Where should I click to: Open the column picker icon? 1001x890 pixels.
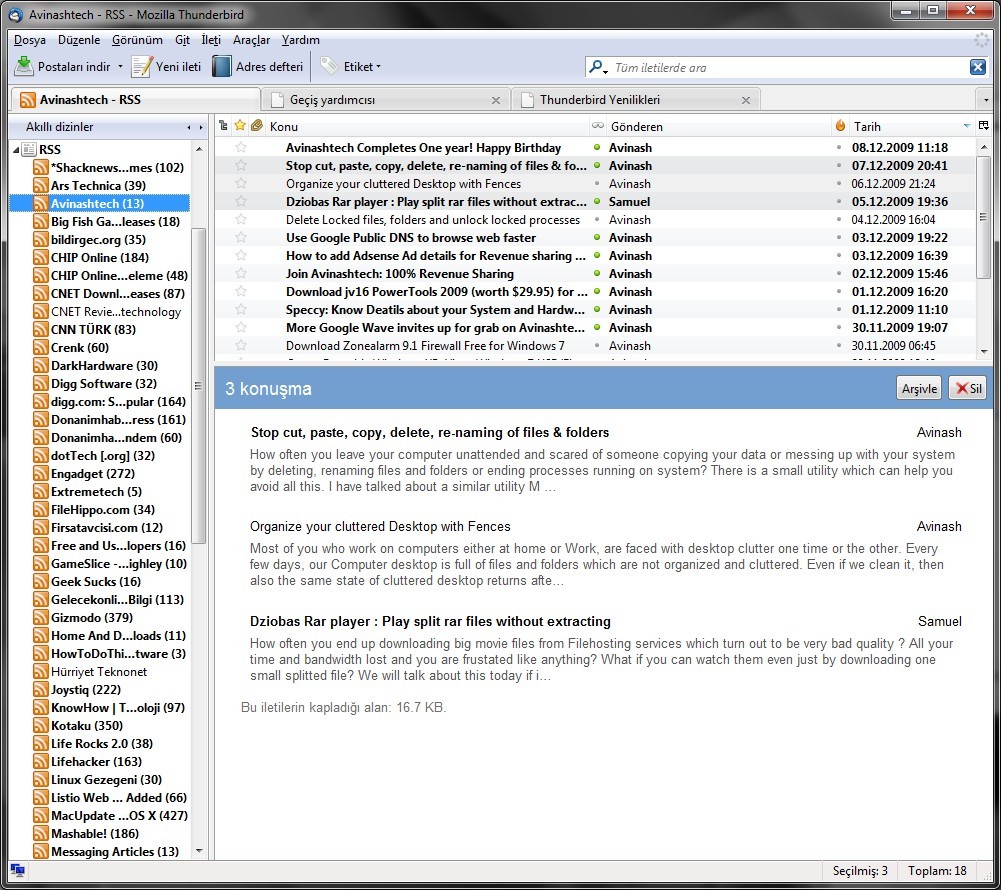pos(984,125)
